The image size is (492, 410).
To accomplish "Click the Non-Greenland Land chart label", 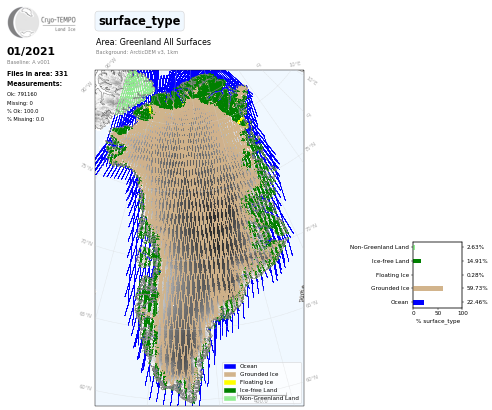I will (x=379, y=247).
